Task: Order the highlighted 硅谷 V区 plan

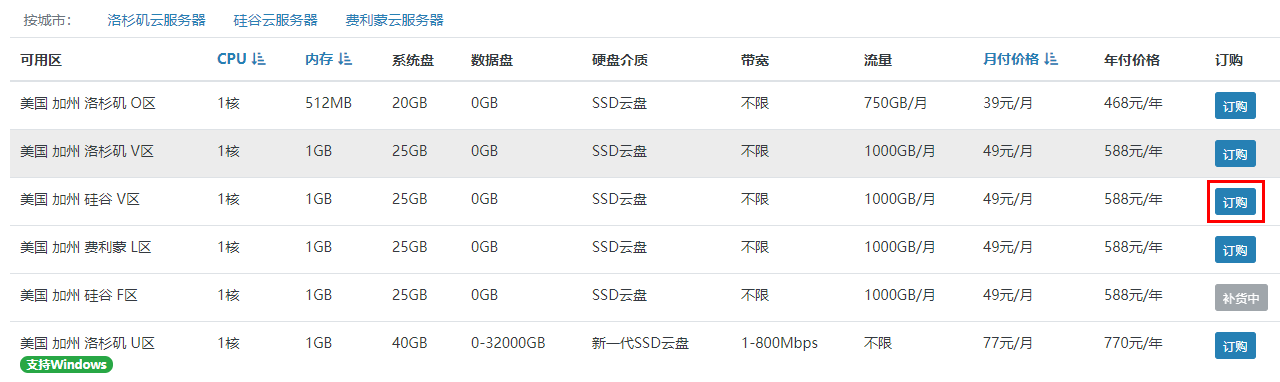Action: [x=1235, y=202]
